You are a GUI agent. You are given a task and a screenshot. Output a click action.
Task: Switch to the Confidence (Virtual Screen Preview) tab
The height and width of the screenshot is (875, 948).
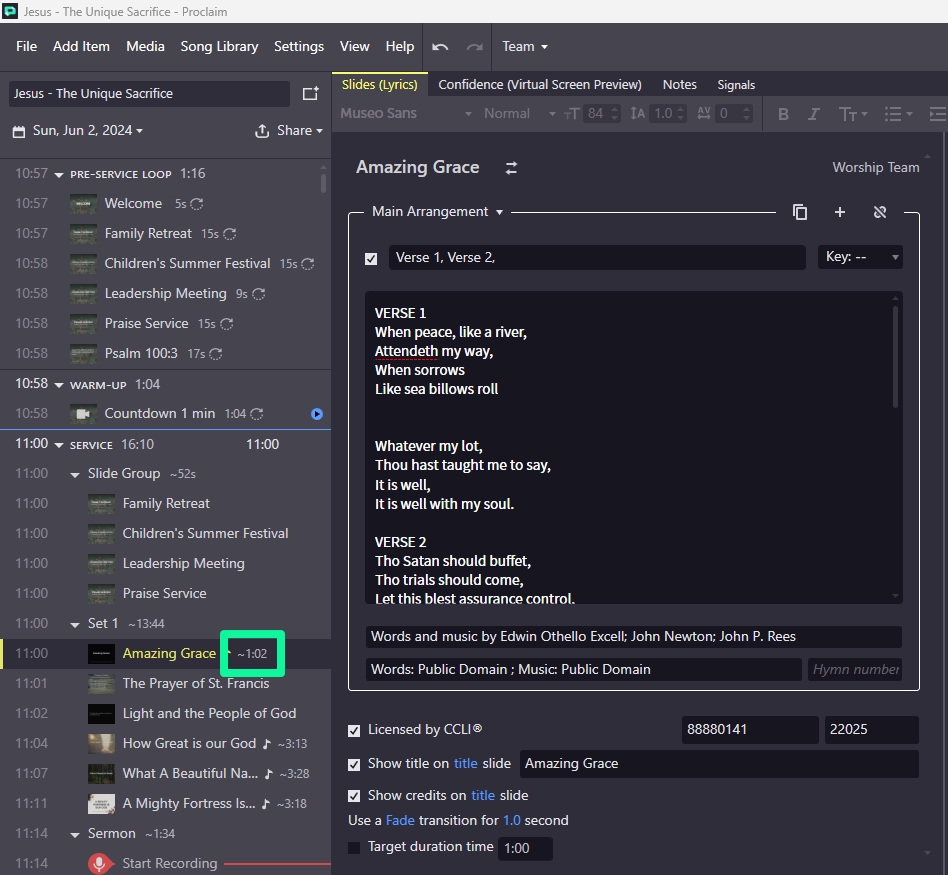[540, 85]
